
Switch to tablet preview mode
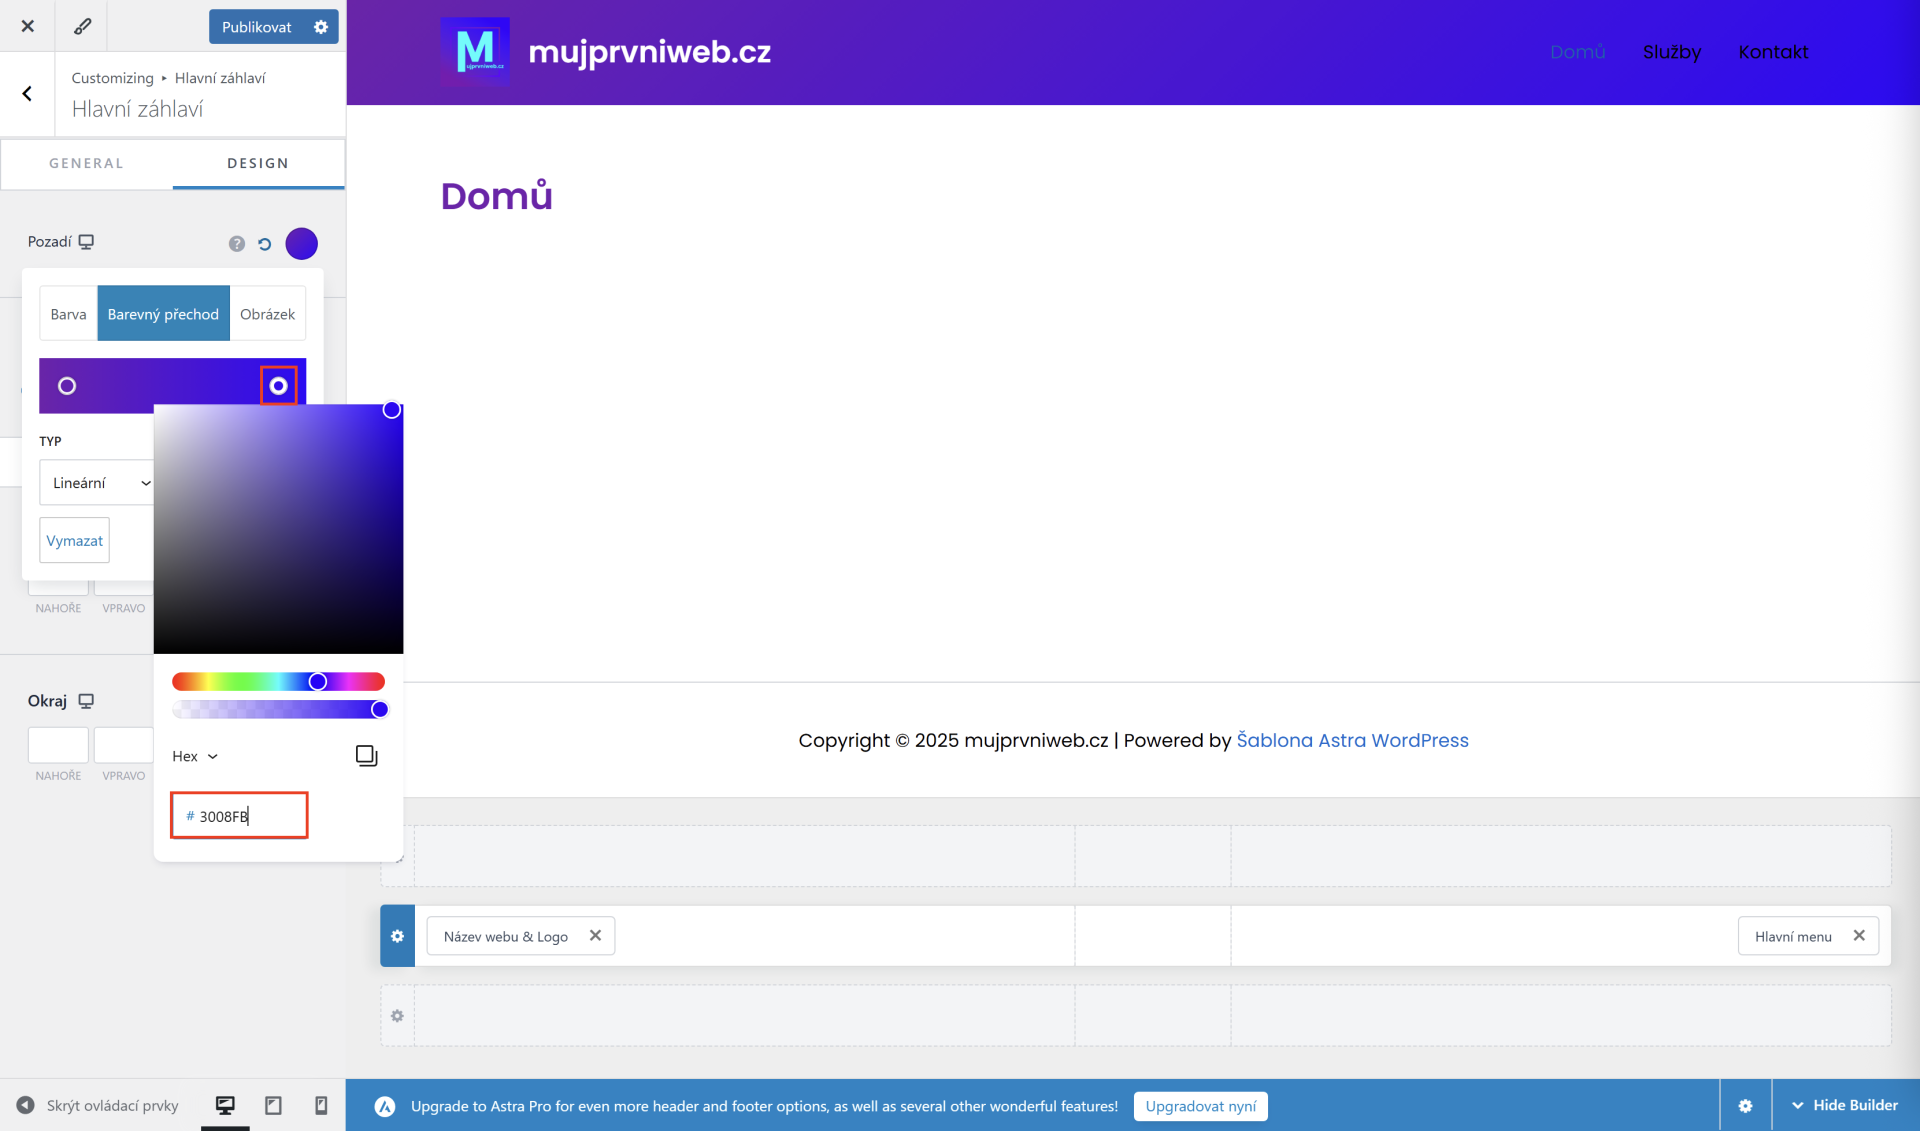point(273,1105)
